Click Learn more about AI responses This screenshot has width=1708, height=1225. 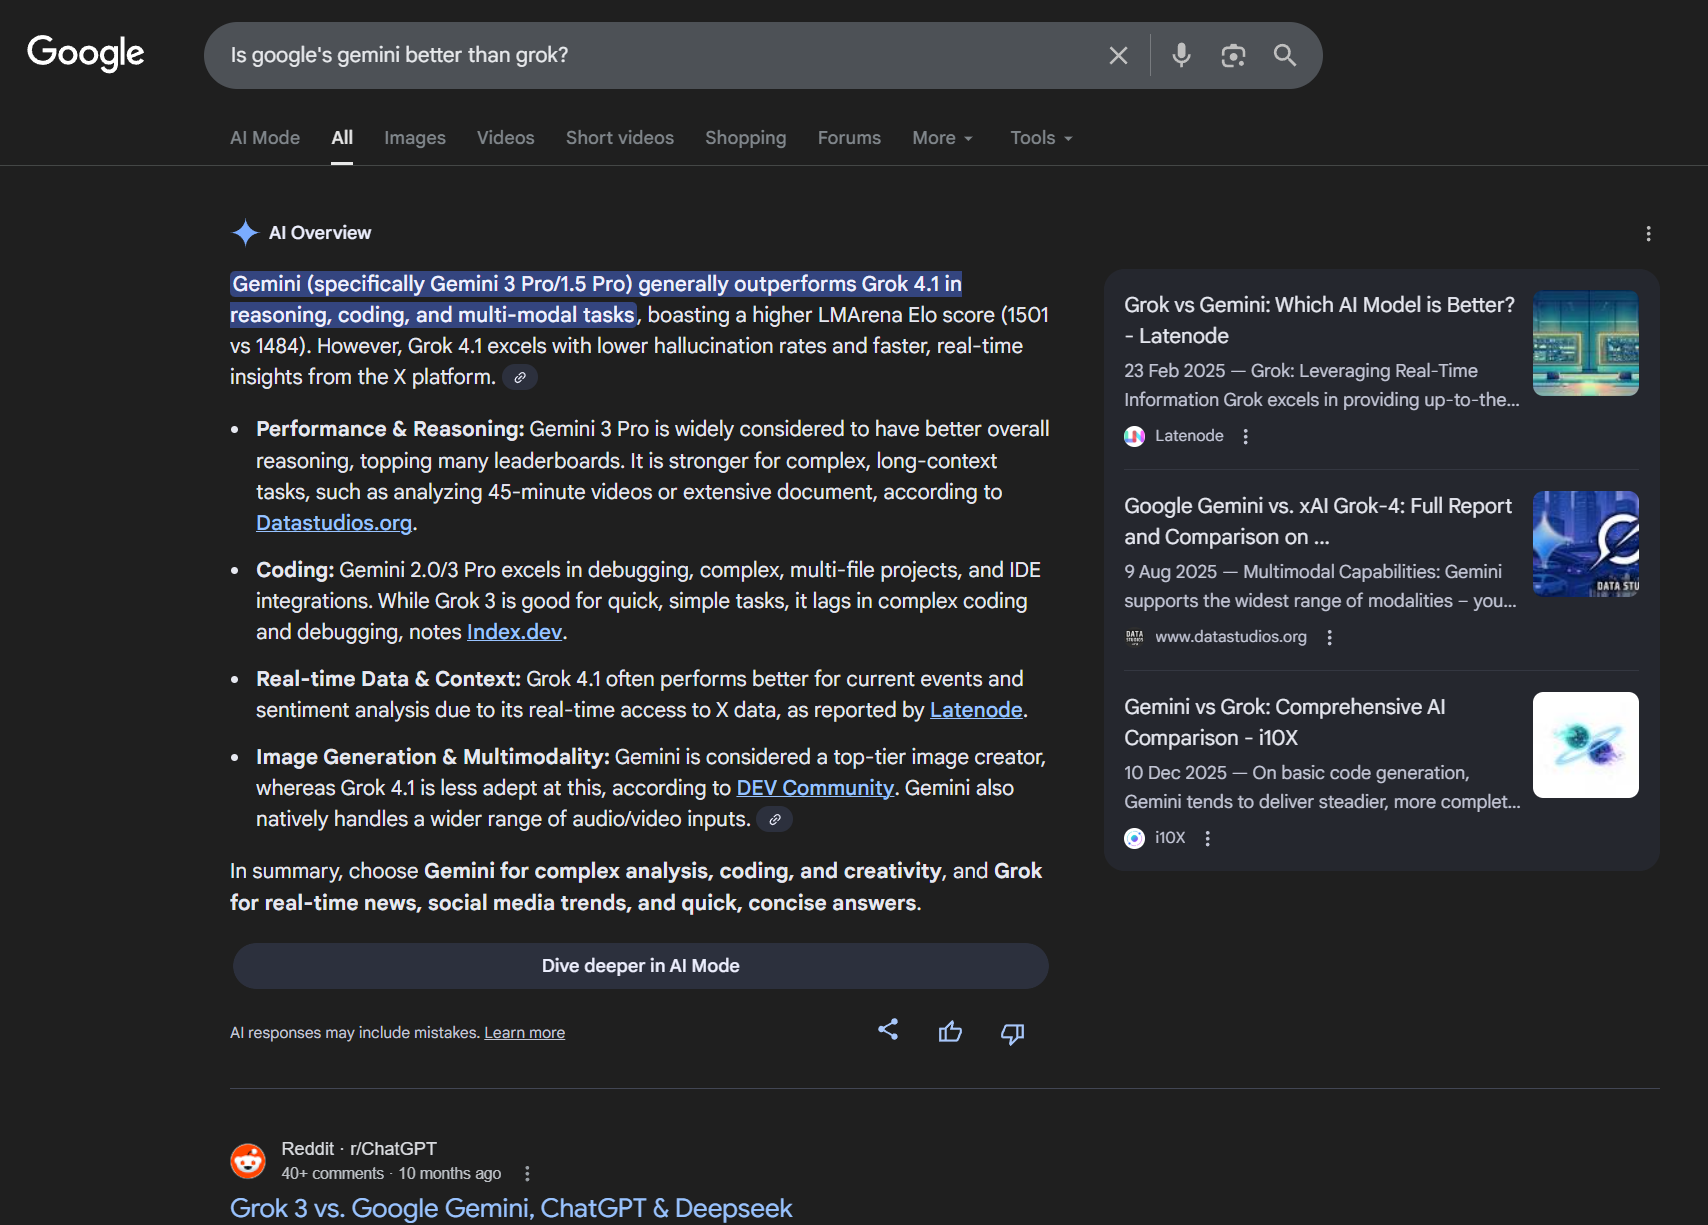pyautogui.click(x=524, y=1032)
